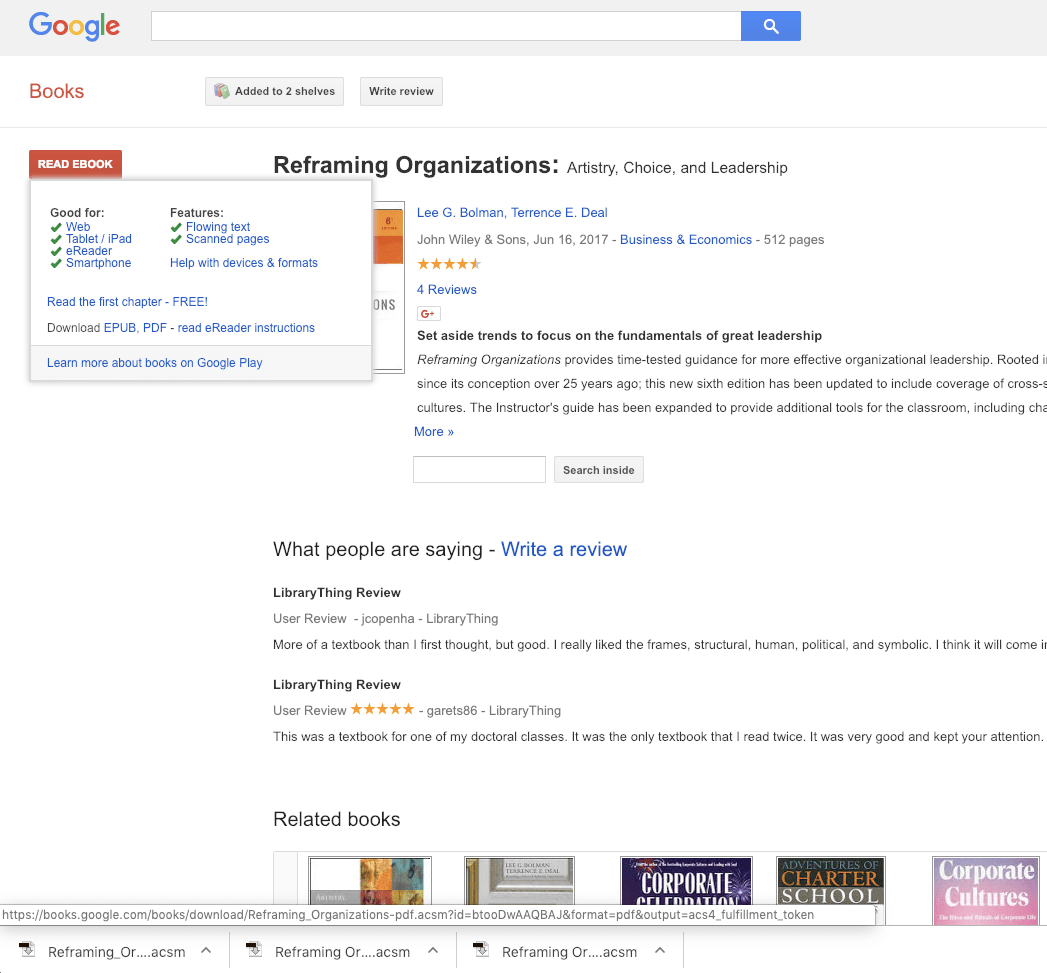This screenshot has width=1047, height=973.
Task: Open Corporate Cultures related book
Action: tap(986, 890)
